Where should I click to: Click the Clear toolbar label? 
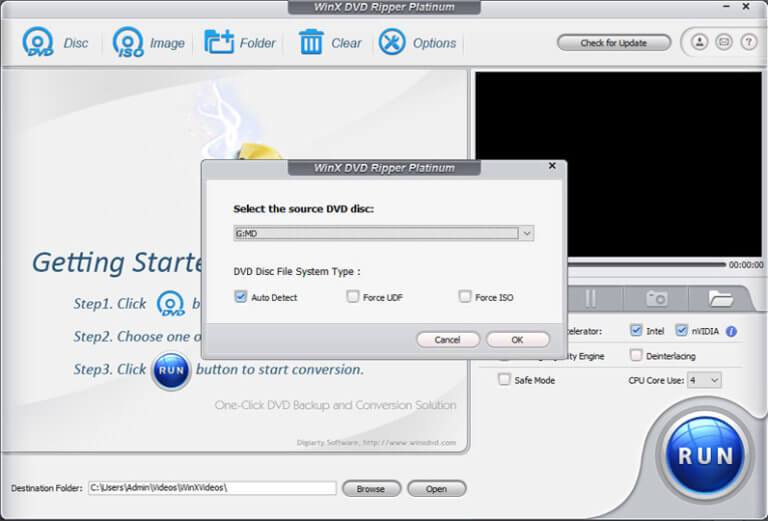click(346, 43)
